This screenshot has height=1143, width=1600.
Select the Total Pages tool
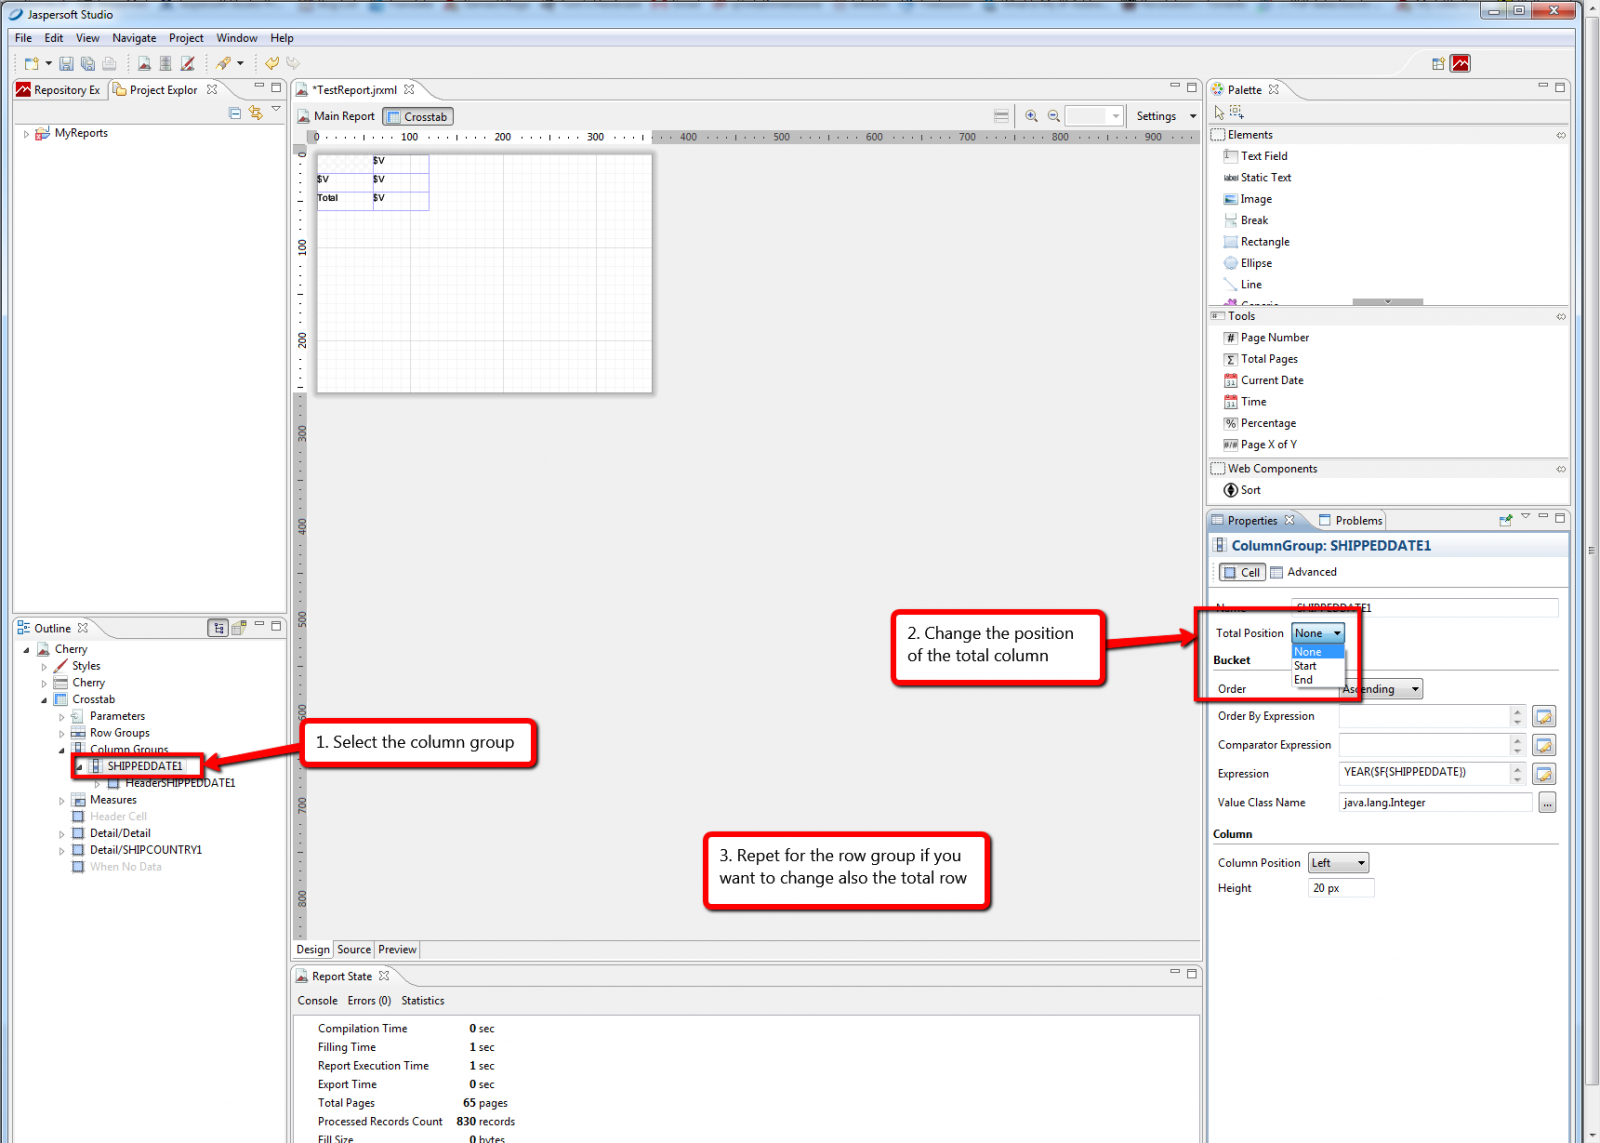coord(1261,359)
